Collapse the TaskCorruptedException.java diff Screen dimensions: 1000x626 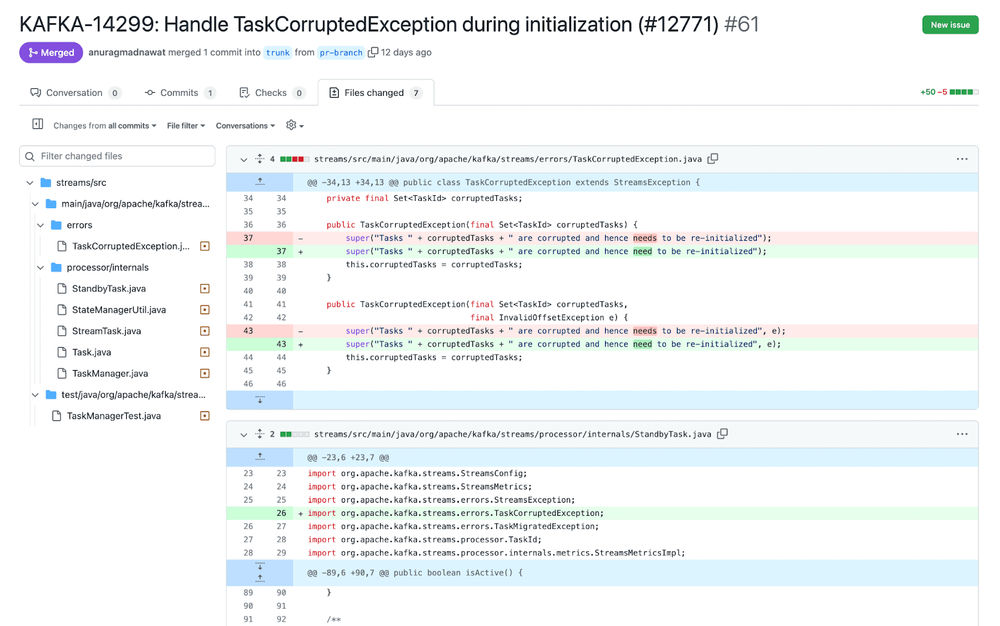(243, 159)
